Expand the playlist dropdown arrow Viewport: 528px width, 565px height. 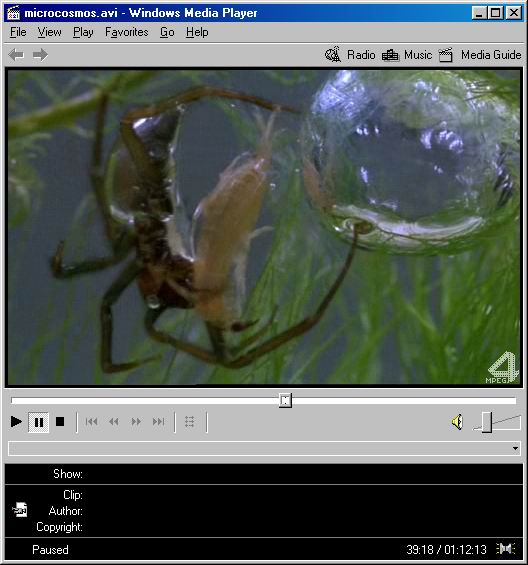click(x=515, y=449)
